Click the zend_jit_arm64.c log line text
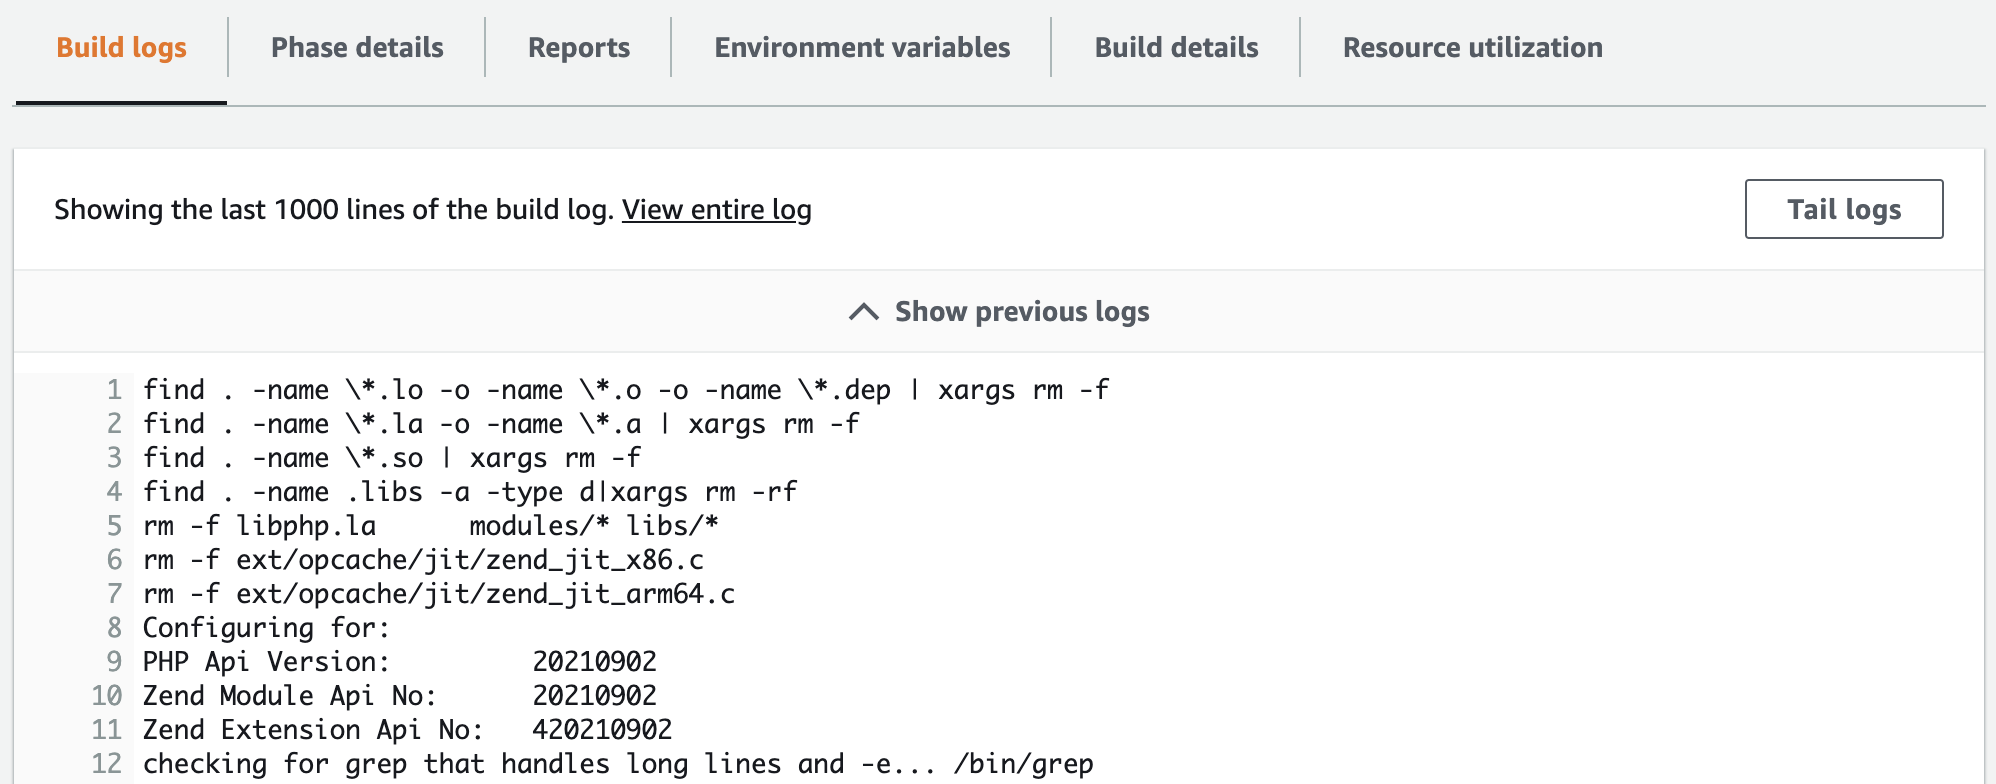This screenshot has height=784, width=1996. (438, 594)
